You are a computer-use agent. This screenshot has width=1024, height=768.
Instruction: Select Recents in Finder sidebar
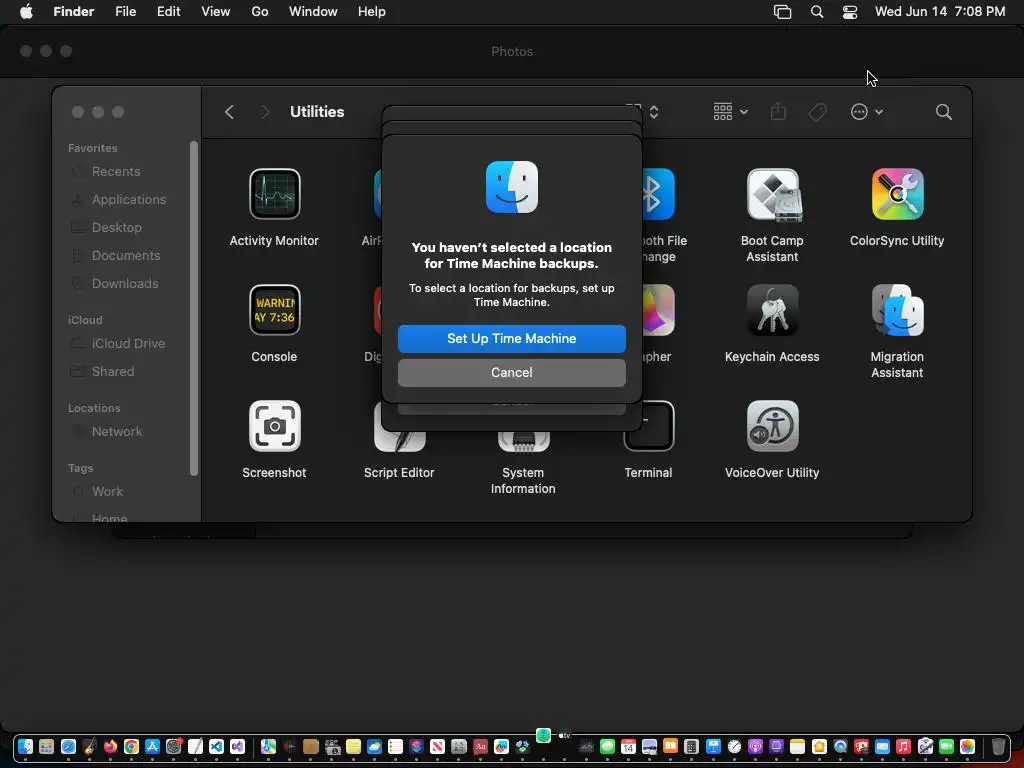pos(116,172)
